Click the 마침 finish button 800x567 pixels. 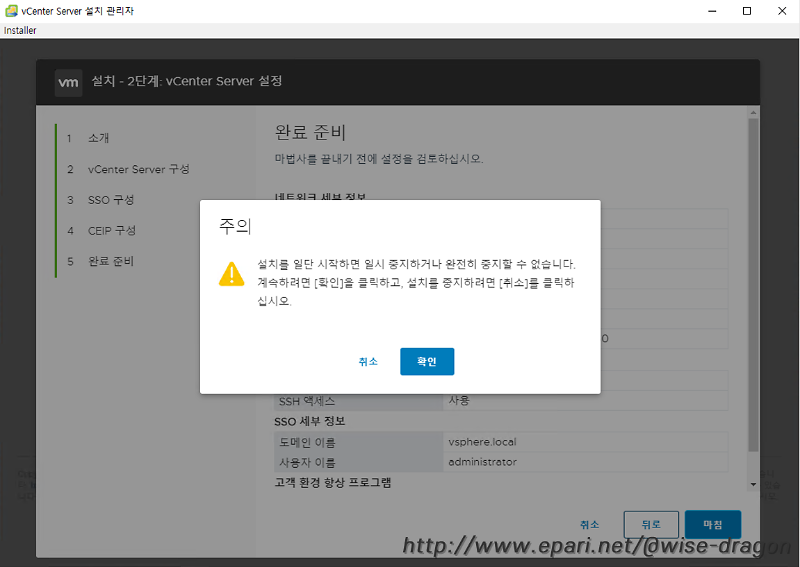(713, 524)
